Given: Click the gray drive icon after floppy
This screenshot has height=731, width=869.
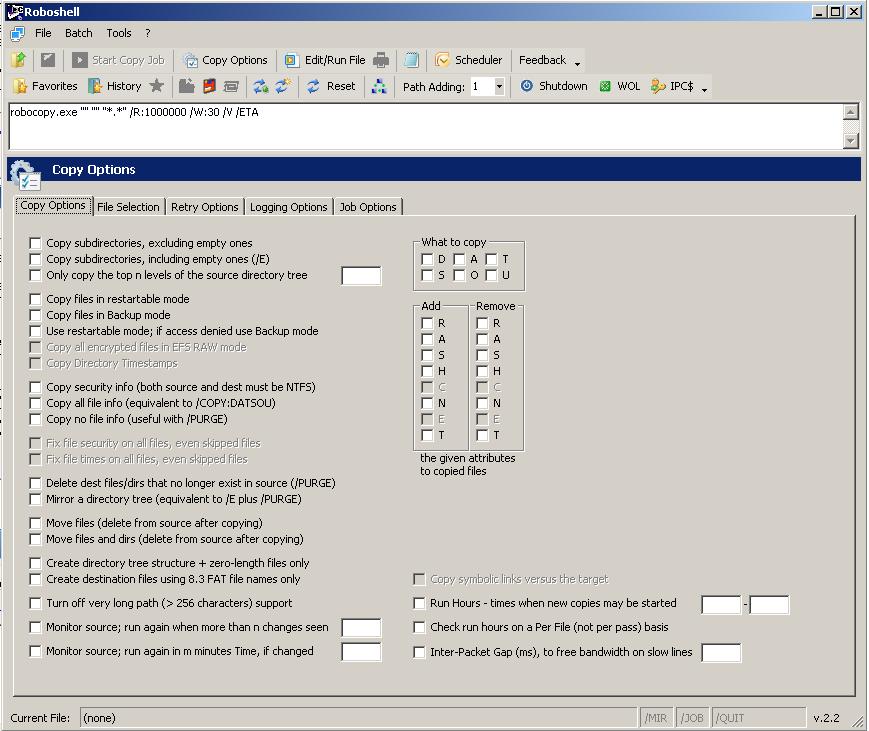Looking at the screenshot, I should click(231, 86).
